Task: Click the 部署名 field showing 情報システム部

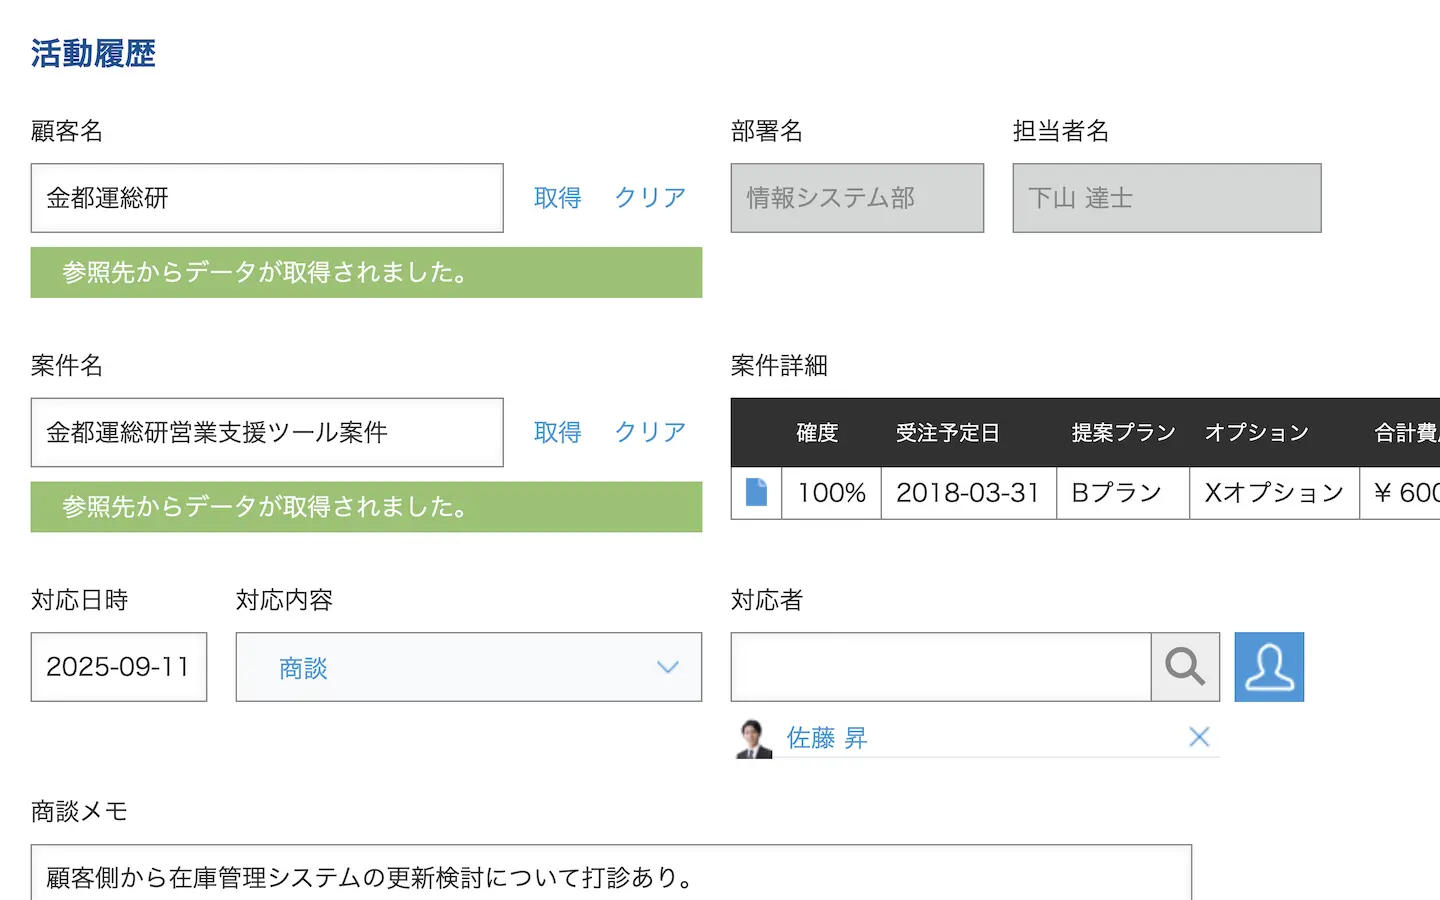Action: pos(857,198)
